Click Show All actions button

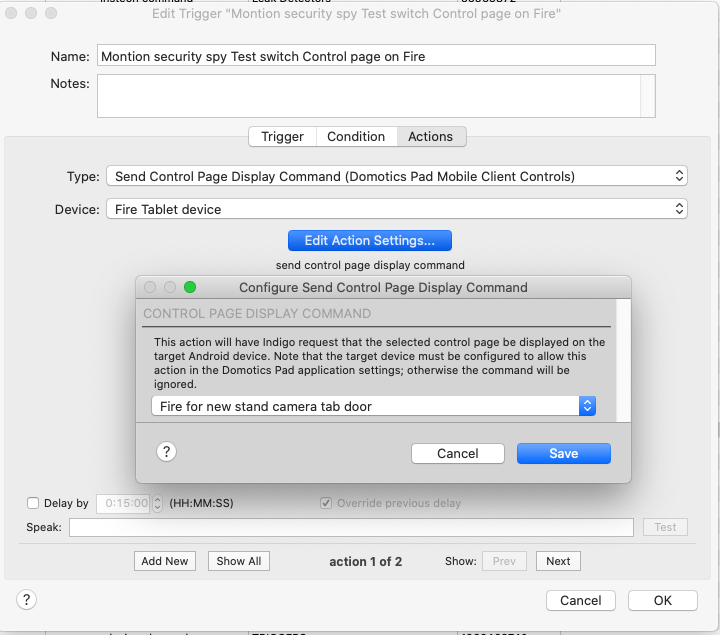(x=239, y=561)
